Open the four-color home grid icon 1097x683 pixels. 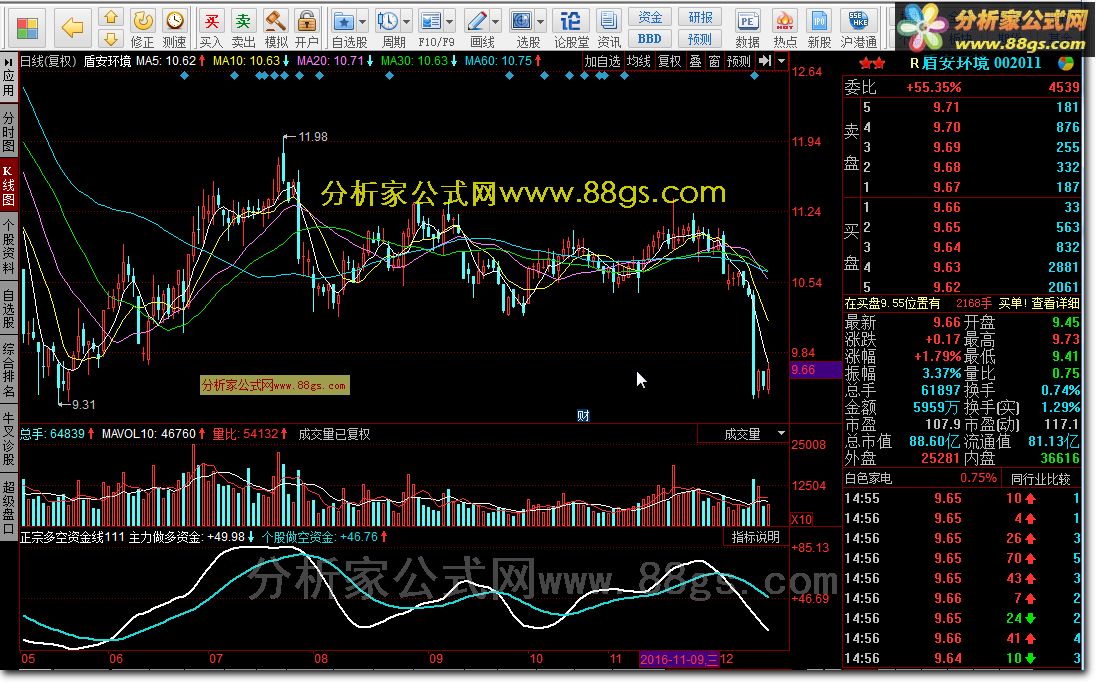[27, 28]
